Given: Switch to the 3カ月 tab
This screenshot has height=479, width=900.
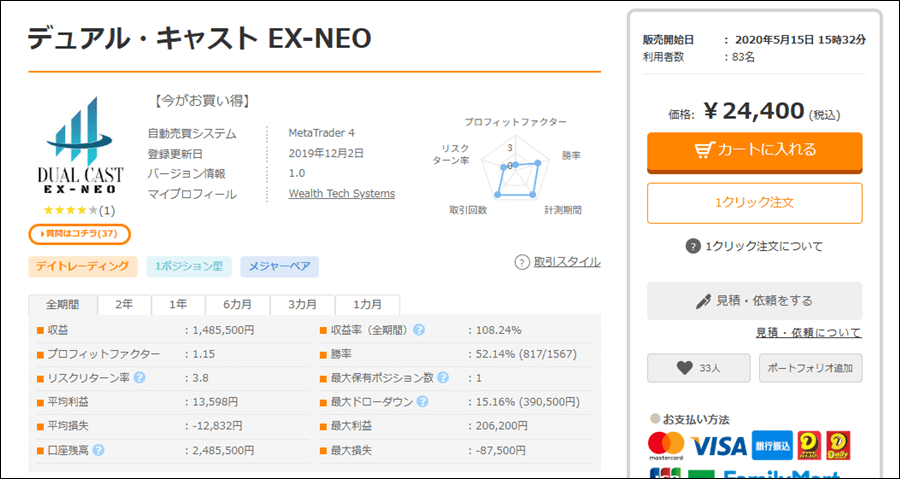Looking at the screenshot, I should 302,305.
